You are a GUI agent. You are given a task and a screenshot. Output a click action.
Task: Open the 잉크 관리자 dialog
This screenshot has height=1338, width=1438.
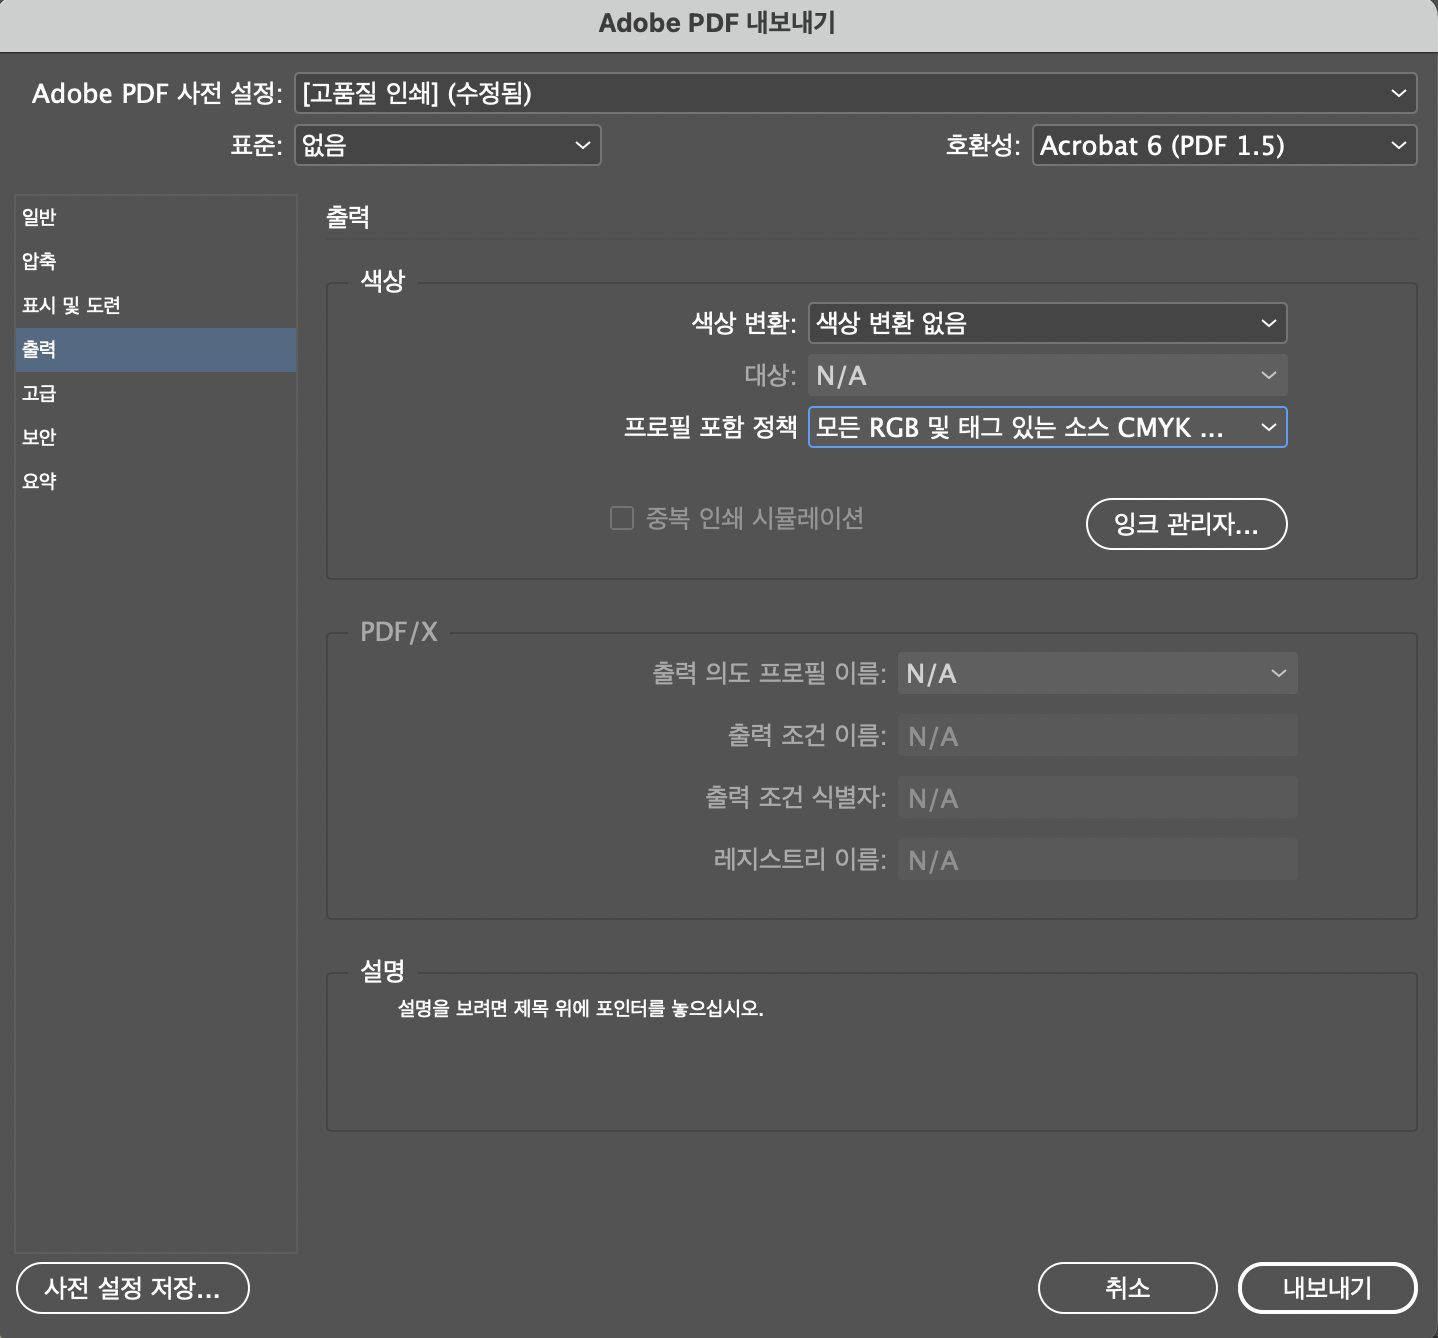click(1186, 524)
